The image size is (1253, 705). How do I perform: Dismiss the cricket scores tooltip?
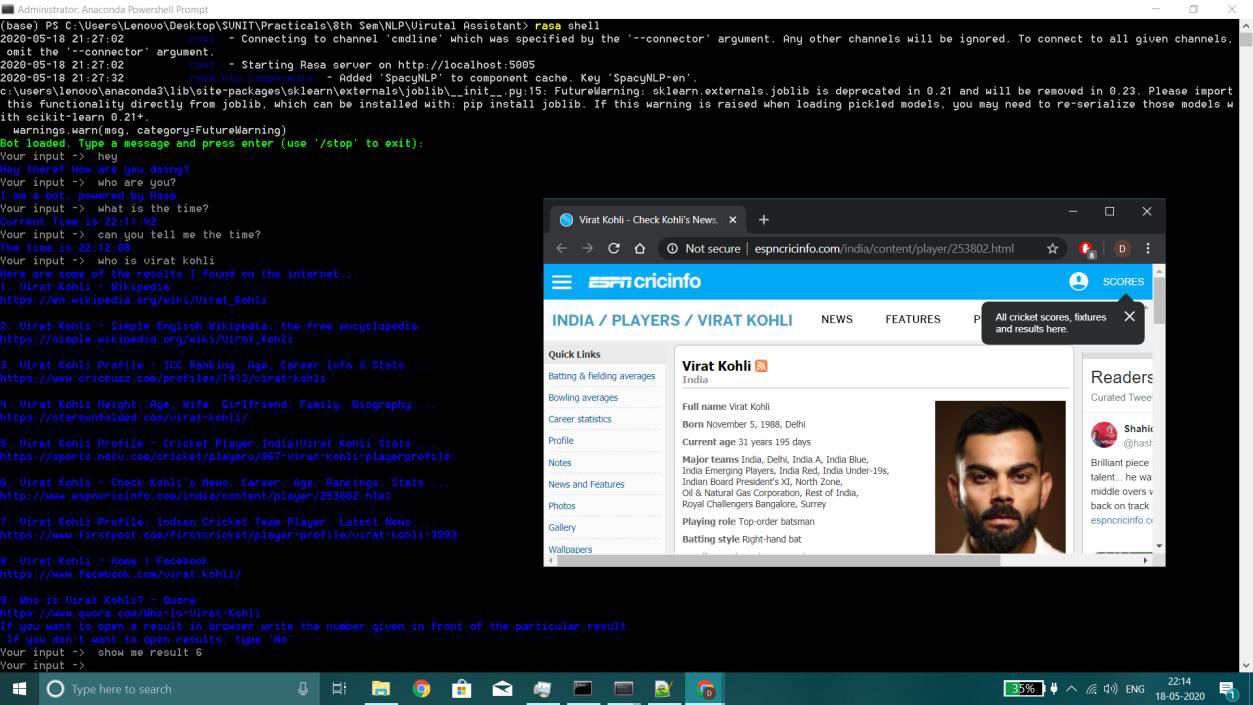click(1129, 316)
